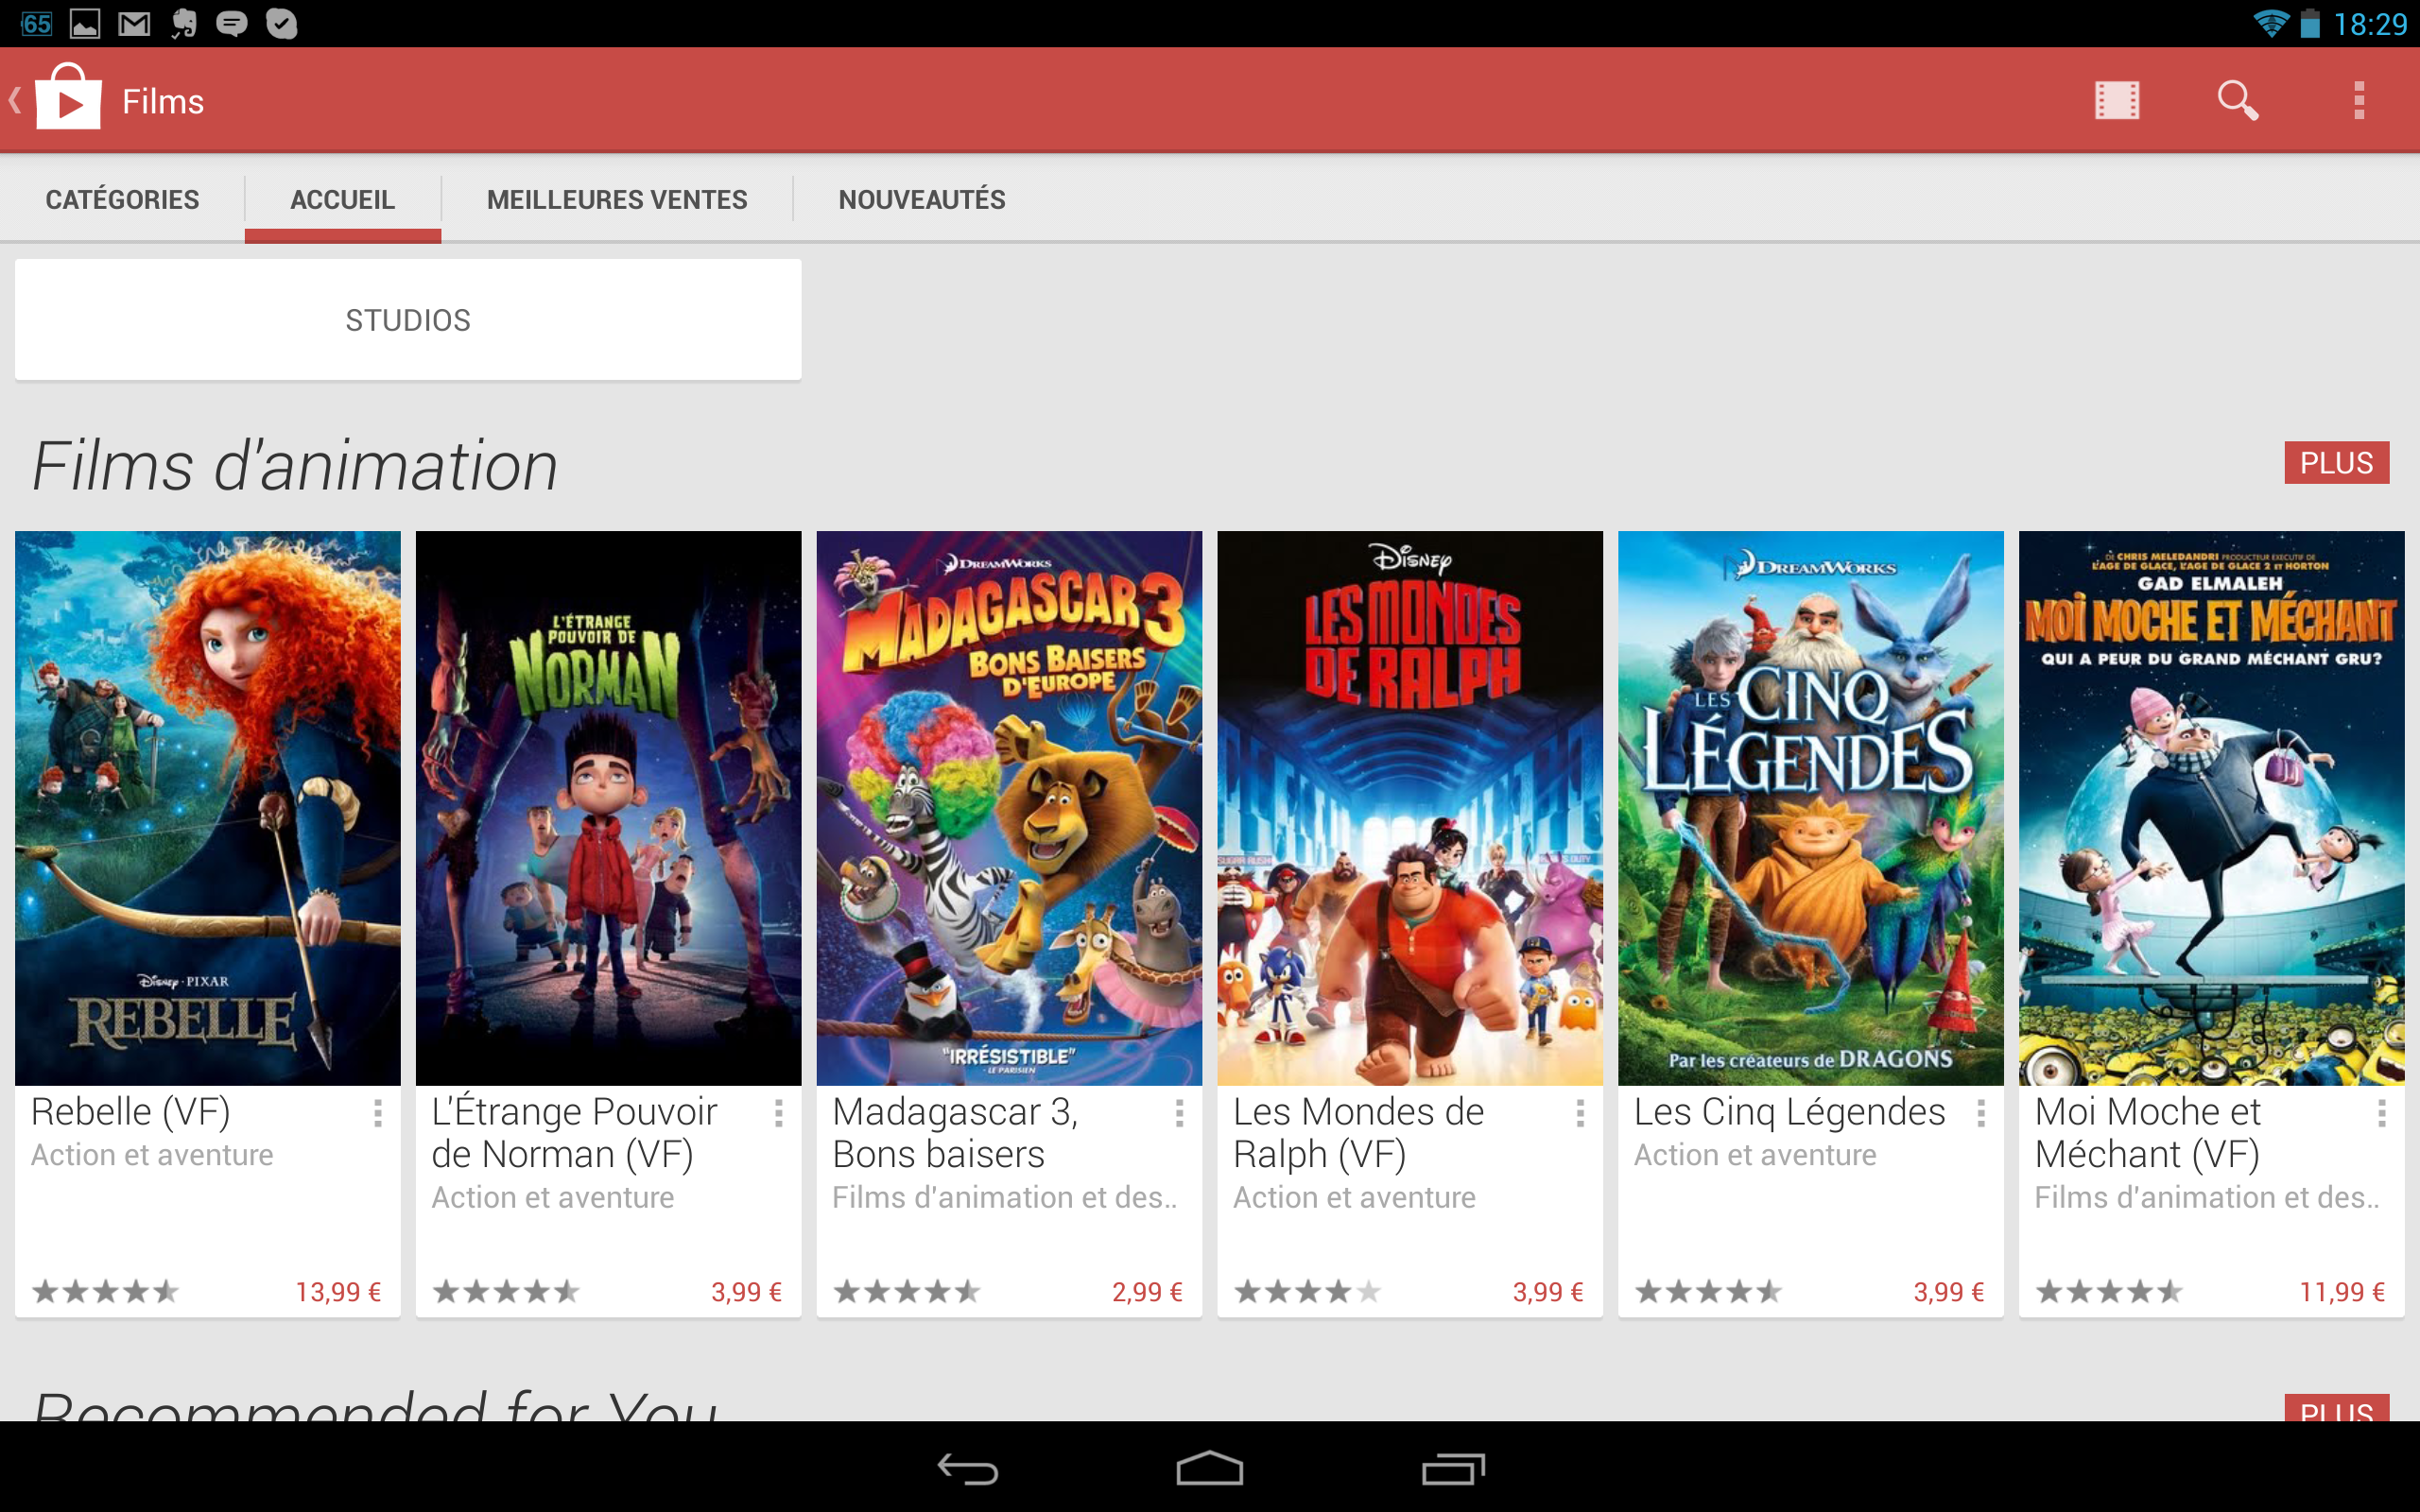Switch to MEILLEURES VENTES tab
This screenshot has height=1512, width=2420.
(x=617, y=199)
